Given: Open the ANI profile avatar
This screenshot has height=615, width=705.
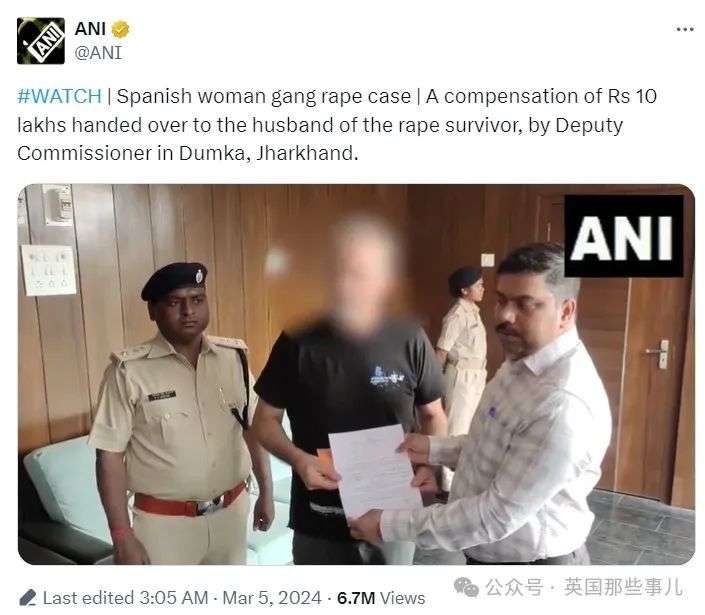Looking at the screenshot, I should pos(40,41).
